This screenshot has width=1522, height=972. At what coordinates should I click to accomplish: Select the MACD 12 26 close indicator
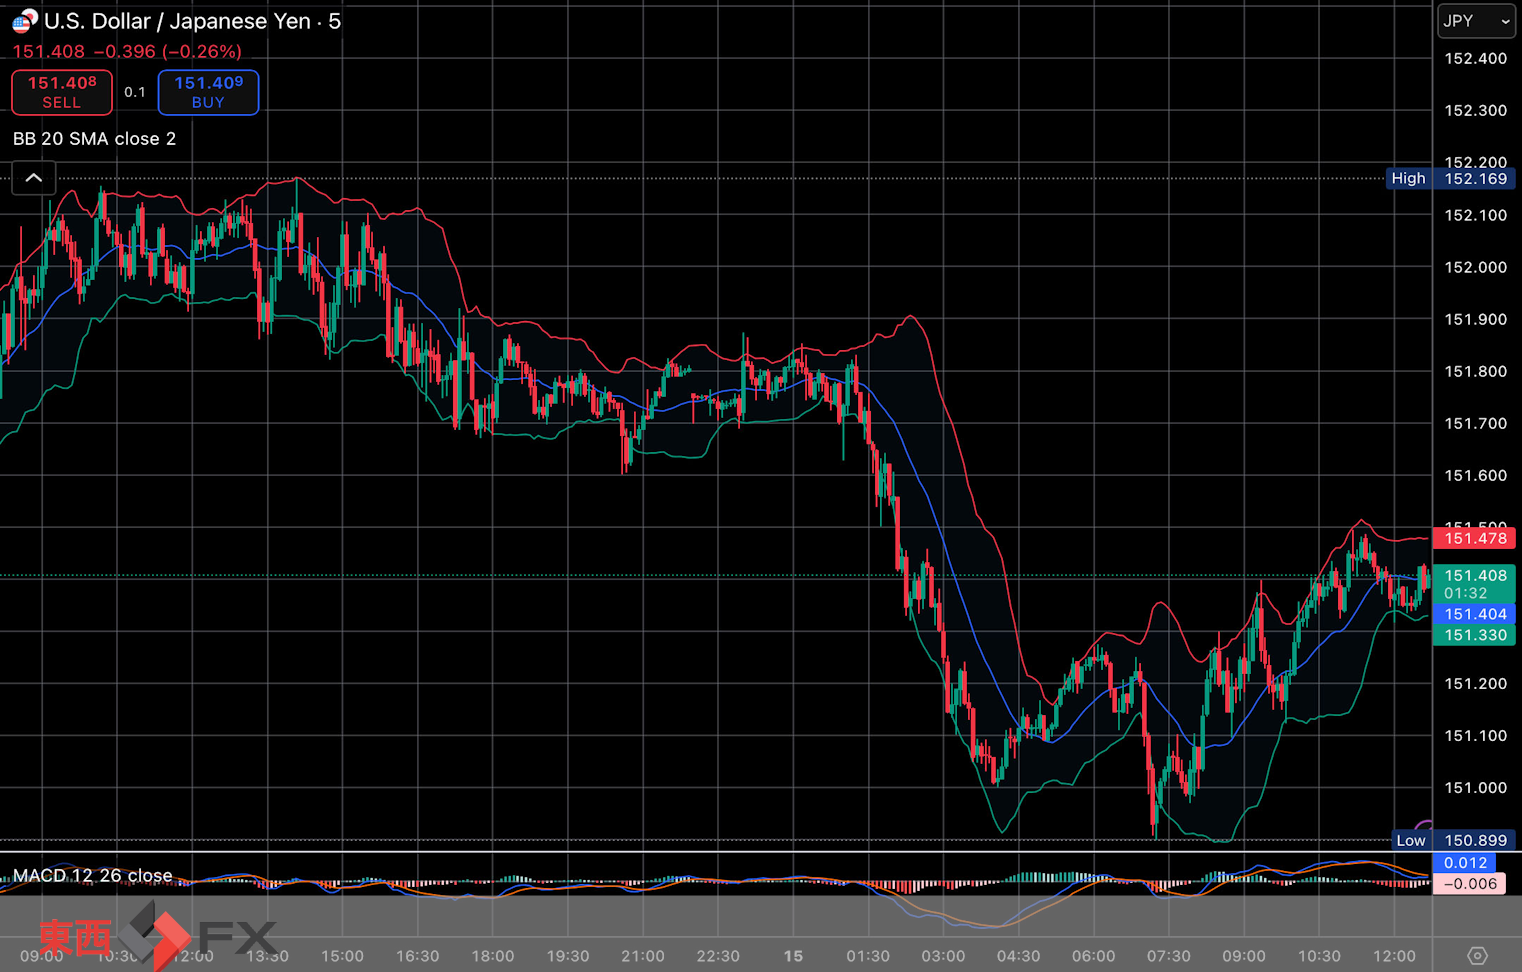click(x=93, y=876)
